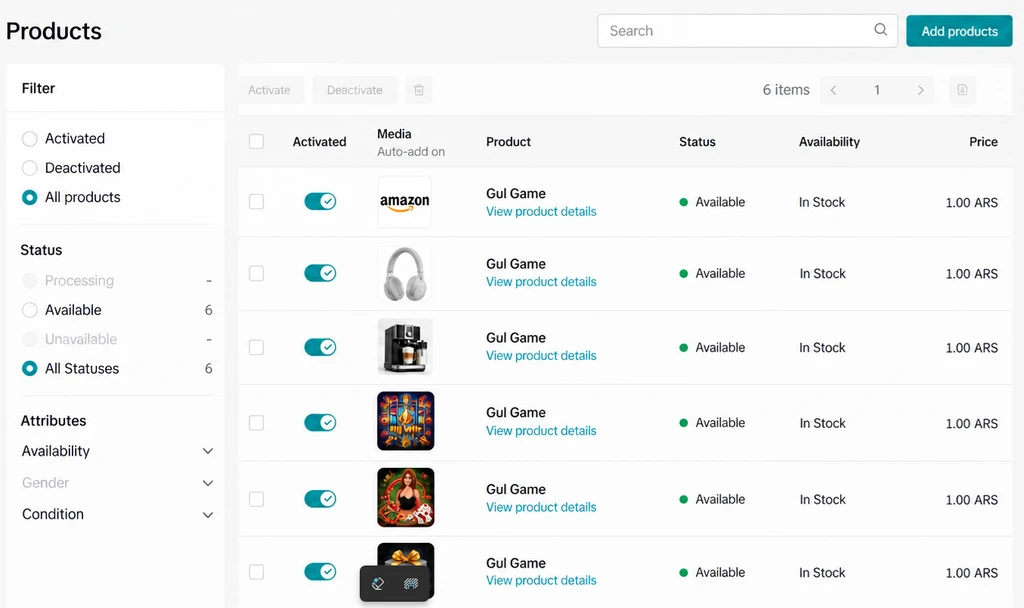The image size is (1024, 608).
Task: Click the trash icon beside Deactivate
Action: 419,90
